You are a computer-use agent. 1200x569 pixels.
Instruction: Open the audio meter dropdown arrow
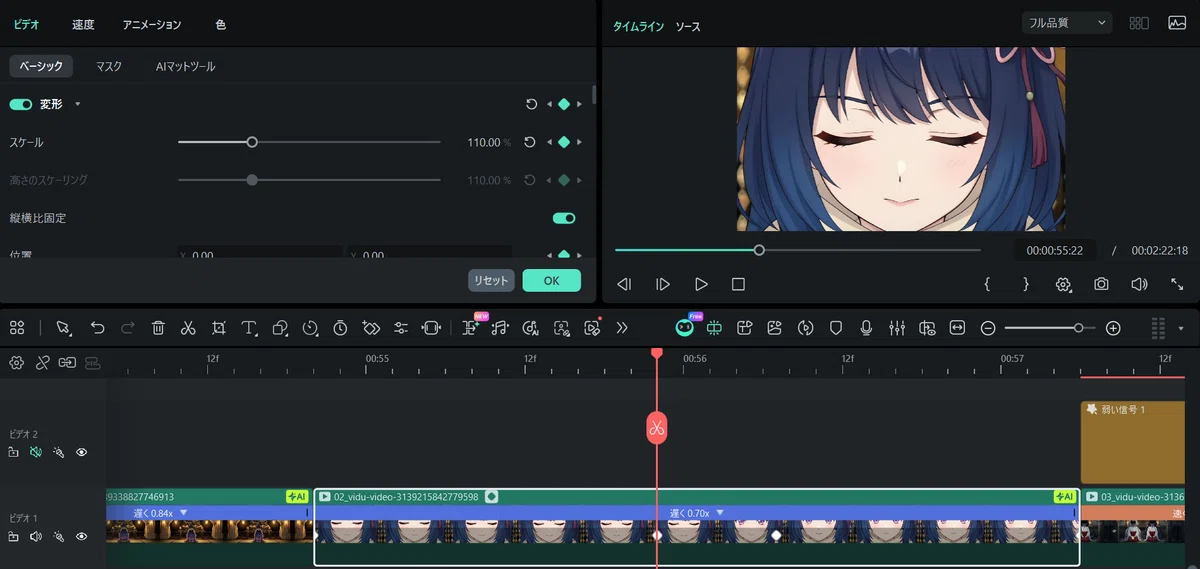1181,327
